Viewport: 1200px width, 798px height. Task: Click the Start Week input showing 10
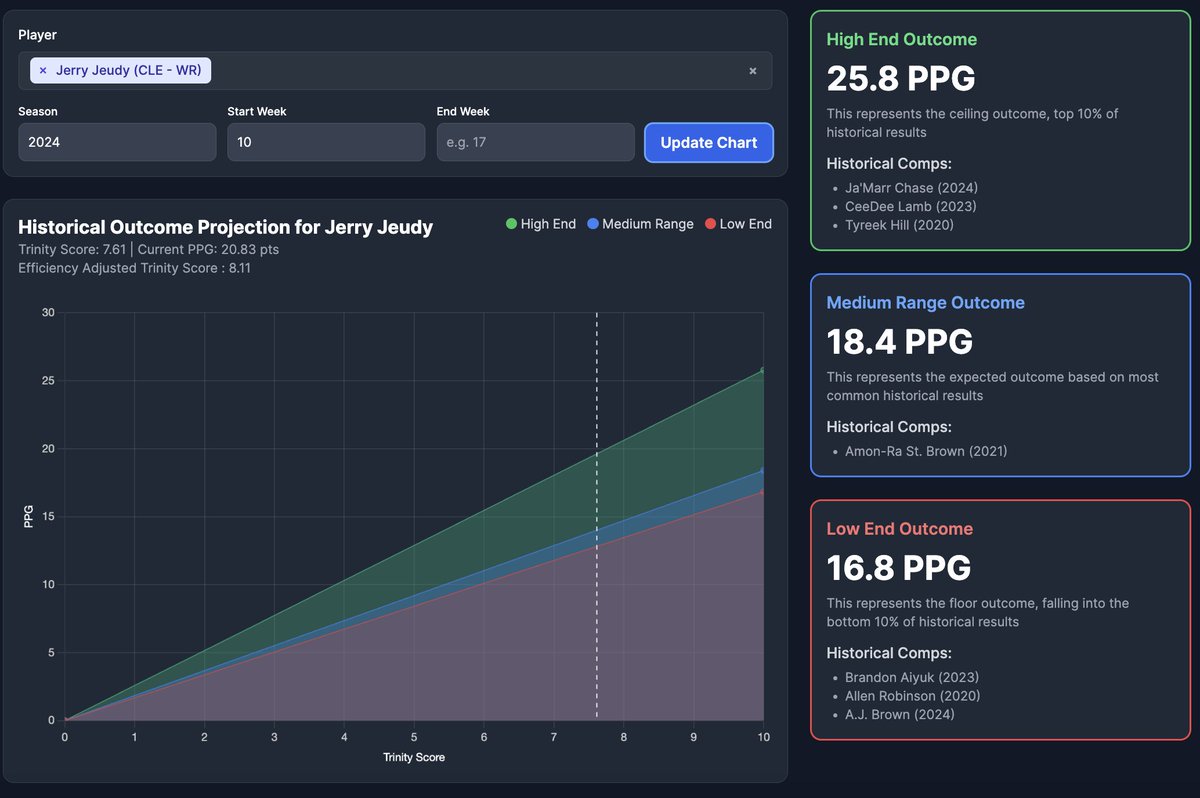pyautogui.click(x=326, y=142)
